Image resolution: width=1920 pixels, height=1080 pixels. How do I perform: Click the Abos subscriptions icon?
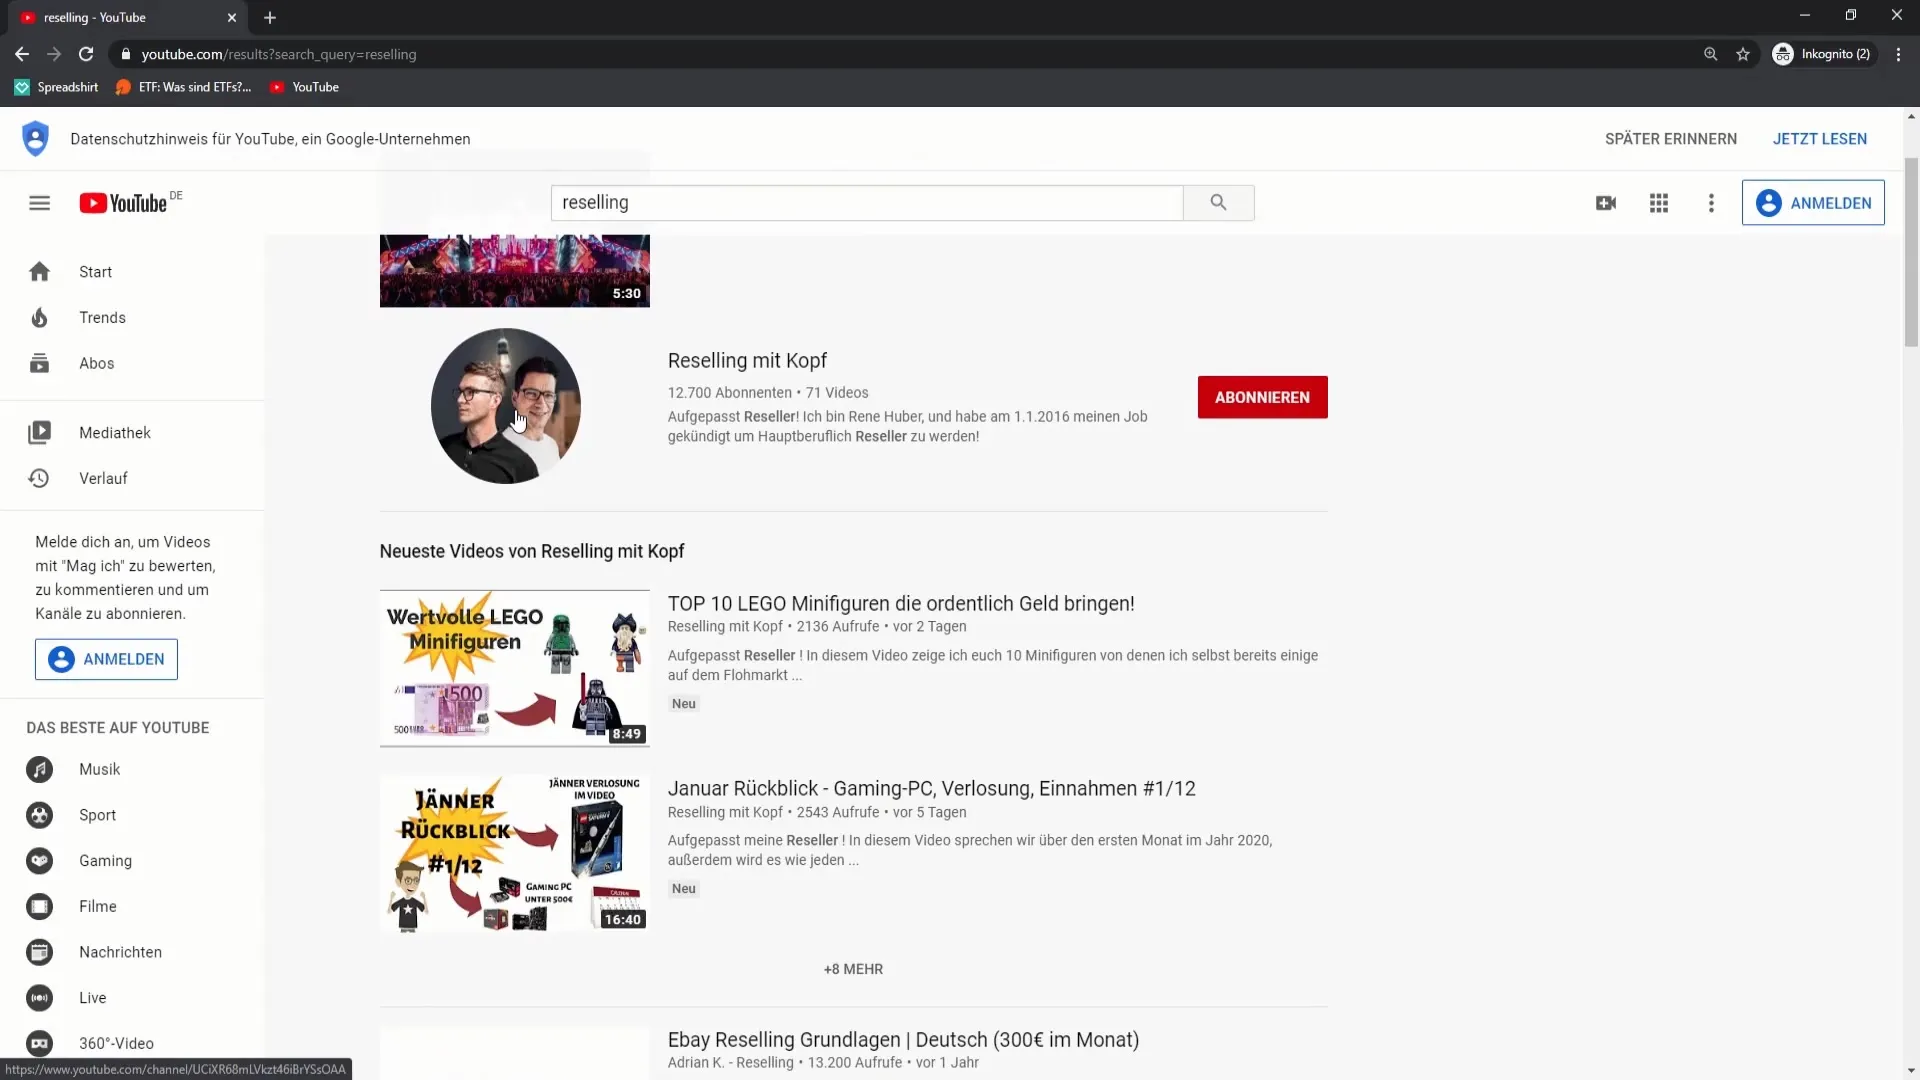pyautogui.click(x=39, y=364)
